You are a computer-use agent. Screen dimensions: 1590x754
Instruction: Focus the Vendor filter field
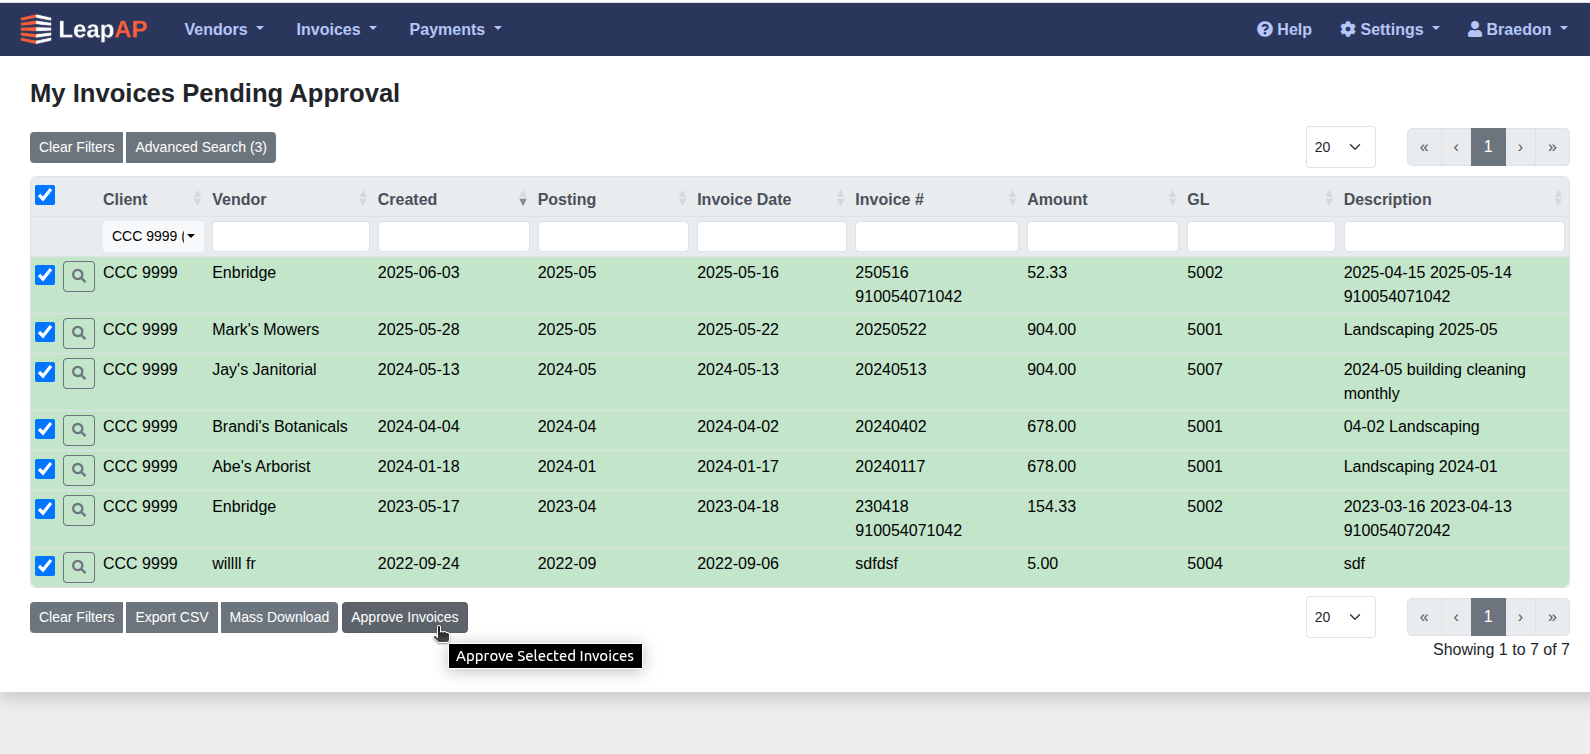click(x=291, y=236)
